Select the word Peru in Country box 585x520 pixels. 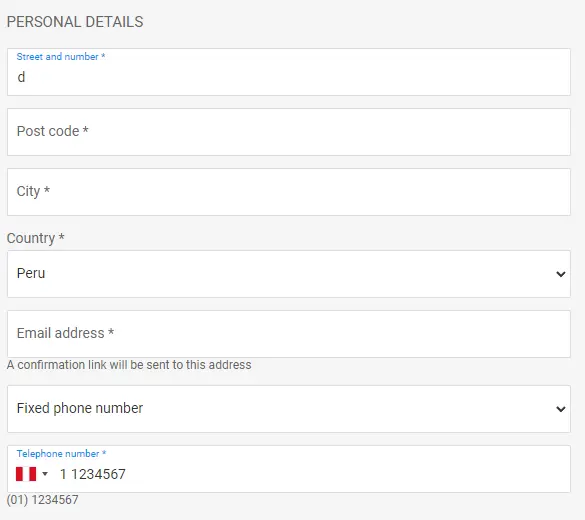click(x=31, y=273)
